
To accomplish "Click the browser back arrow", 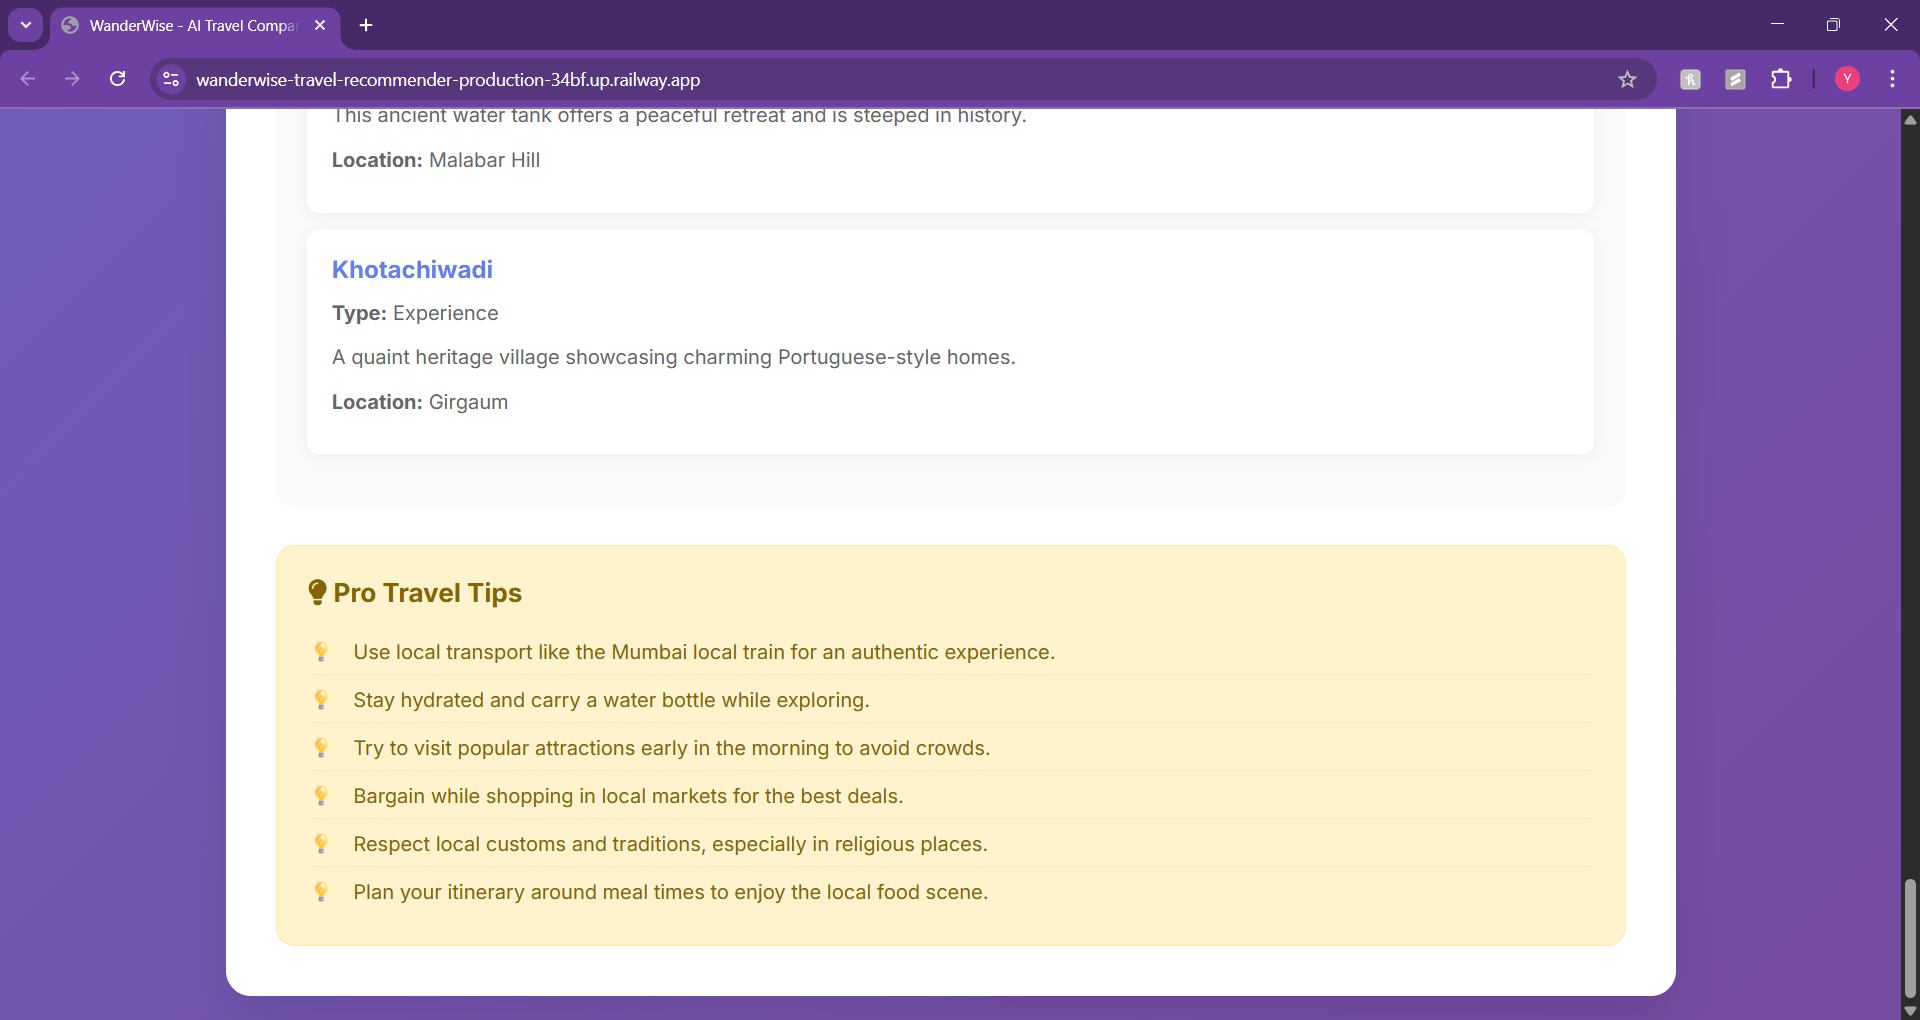I will coord(28,79).
